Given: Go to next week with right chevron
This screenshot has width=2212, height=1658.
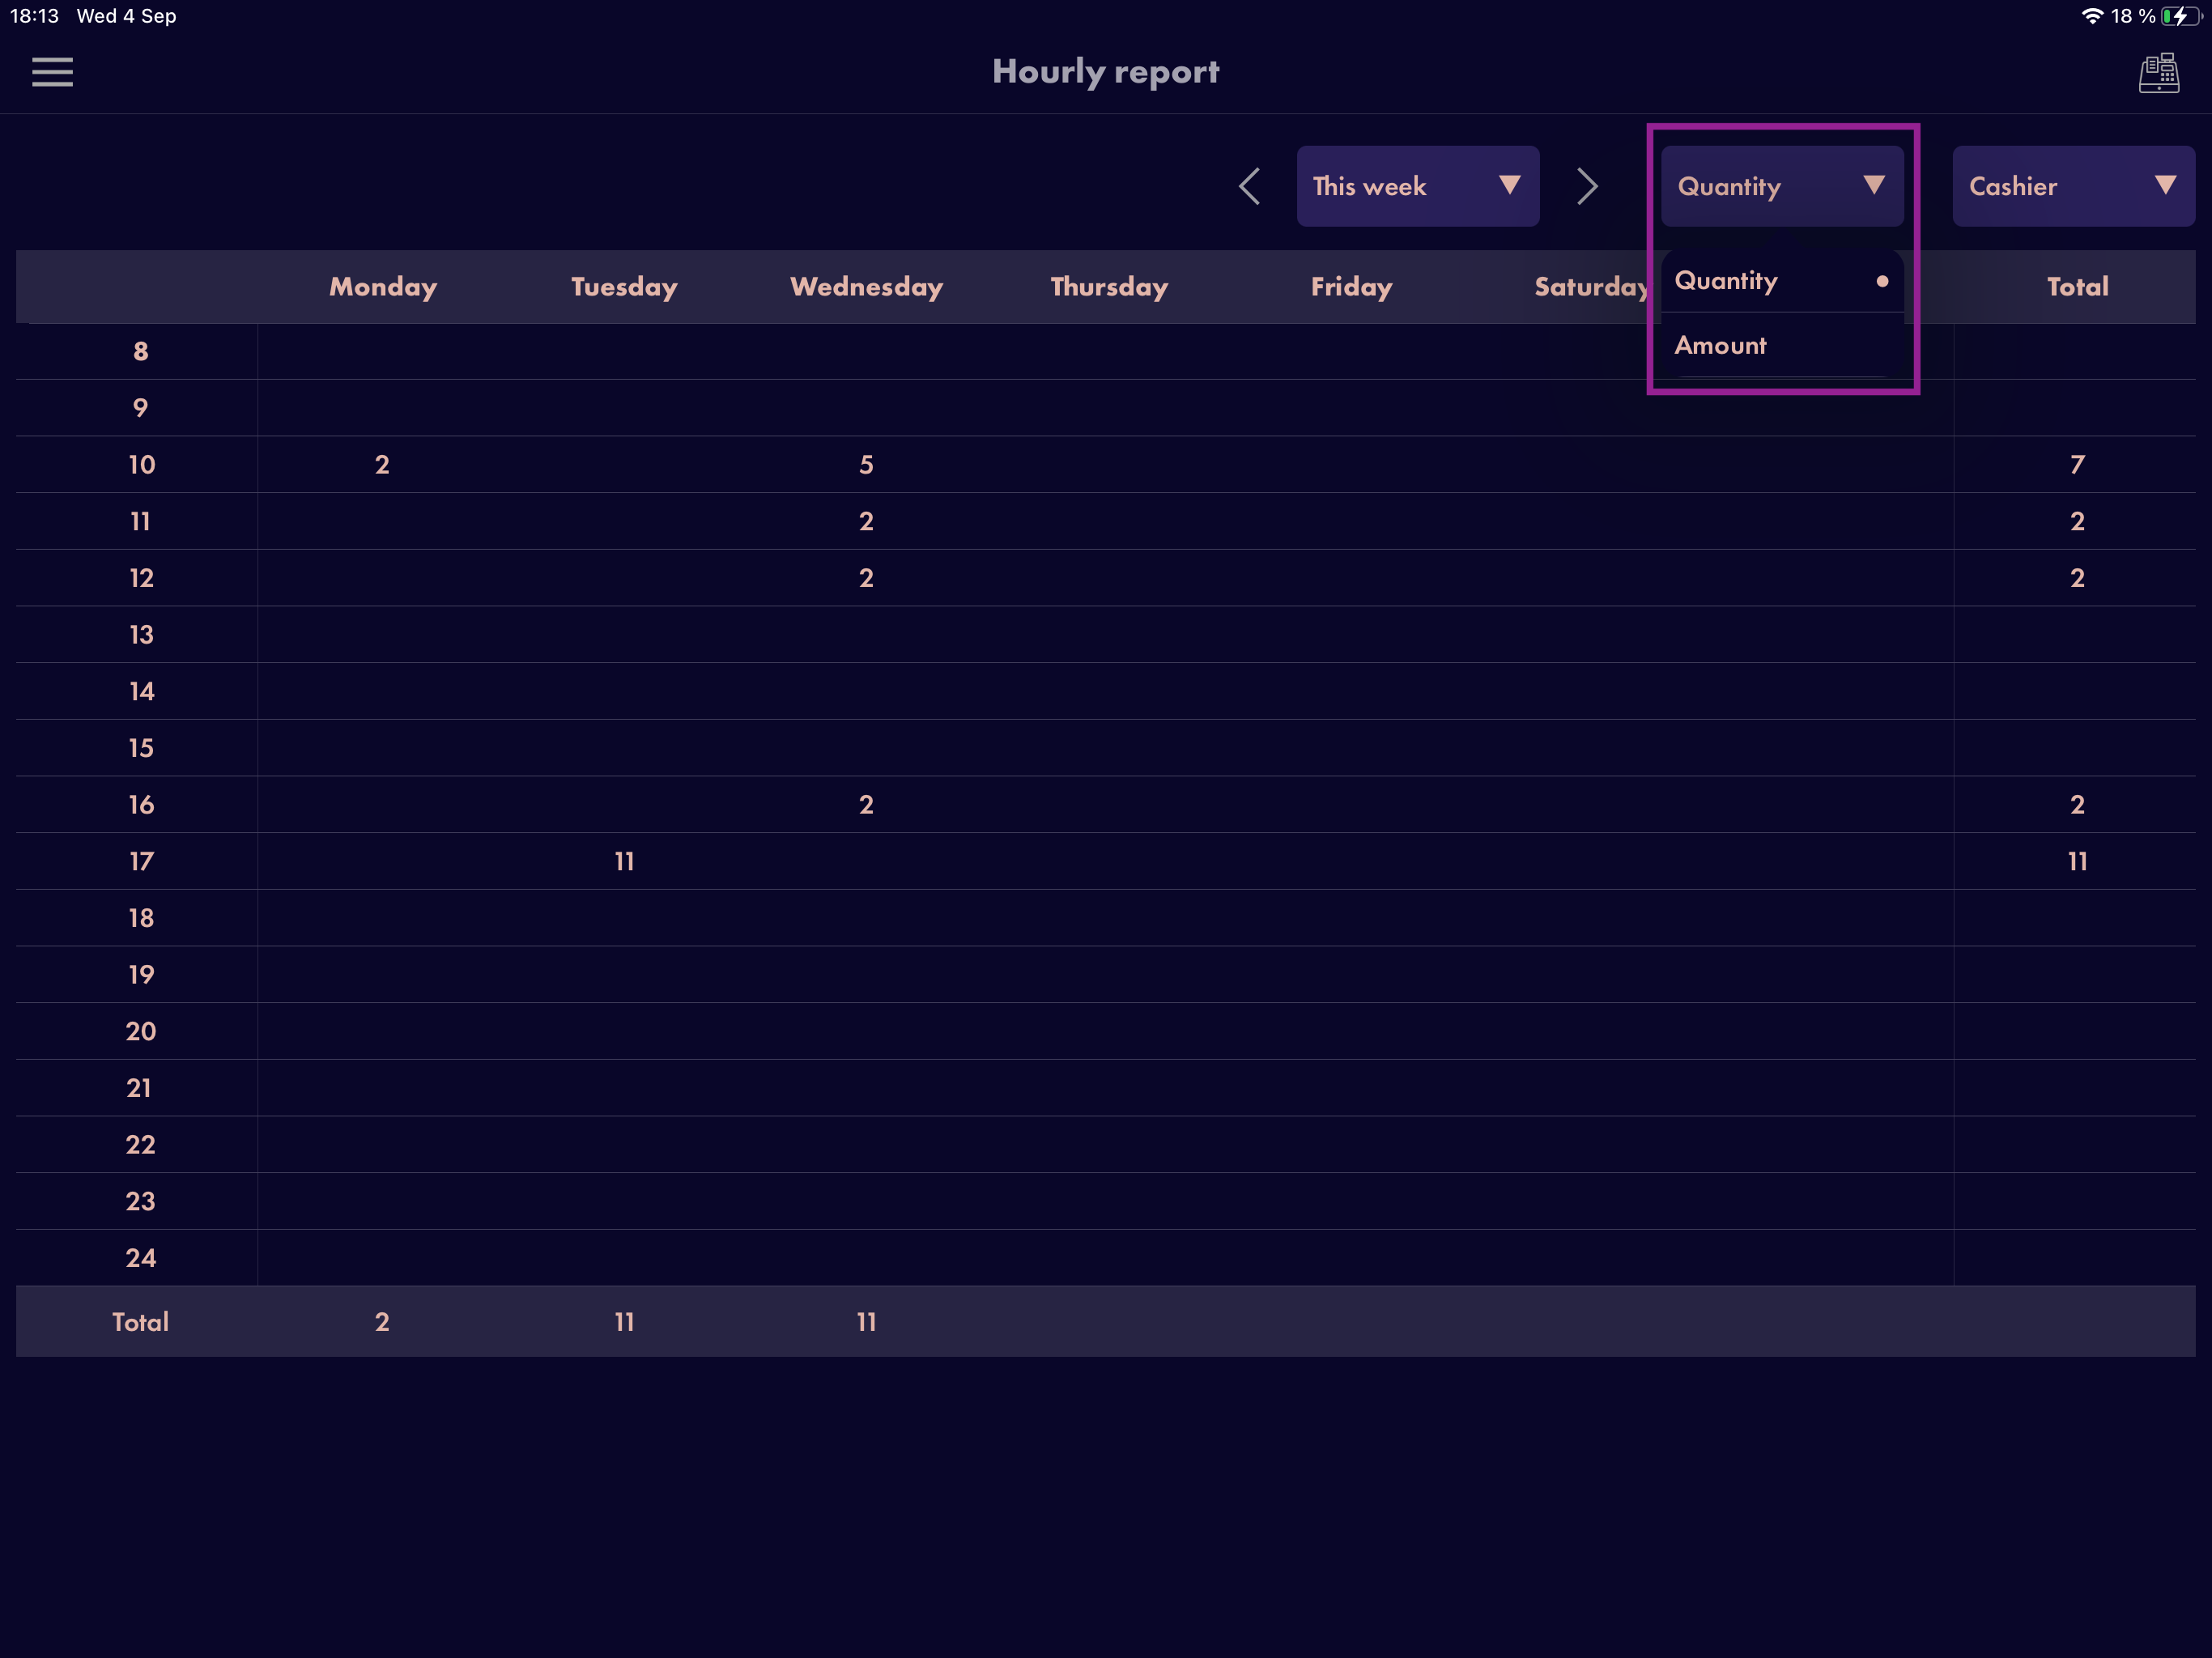Looking at the screenshot, I should click(x=1587, y=186).
